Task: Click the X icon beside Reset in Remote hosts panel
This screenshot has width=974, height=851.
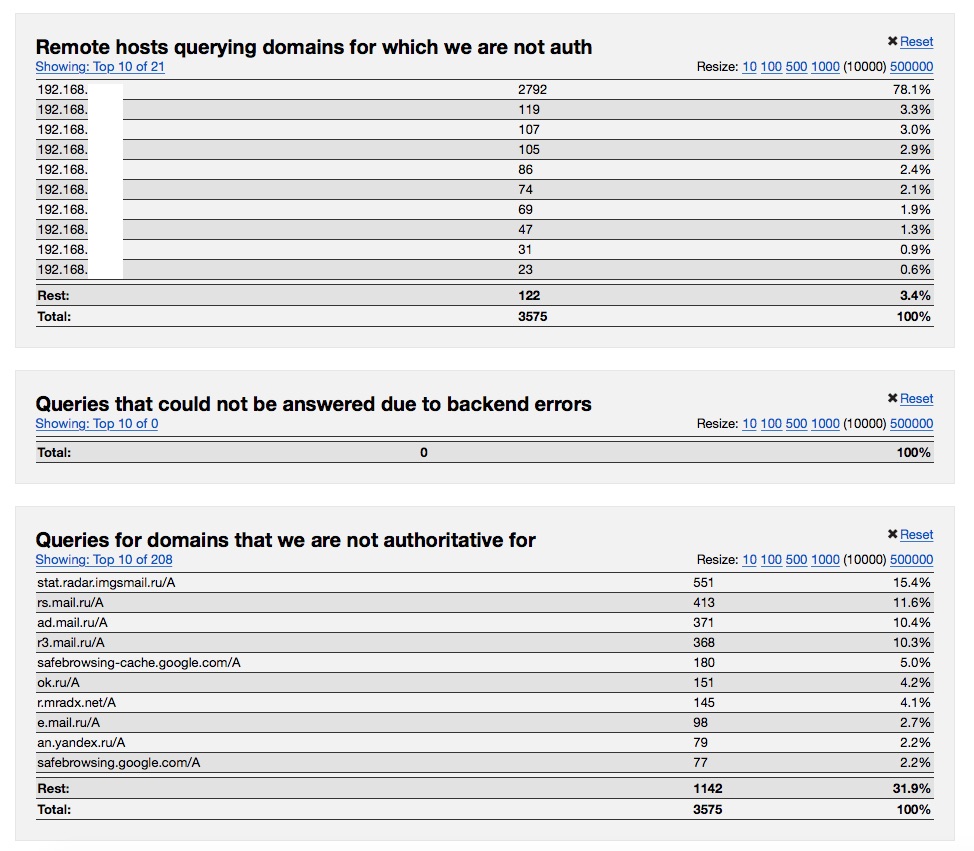Action: pos(893,41)
